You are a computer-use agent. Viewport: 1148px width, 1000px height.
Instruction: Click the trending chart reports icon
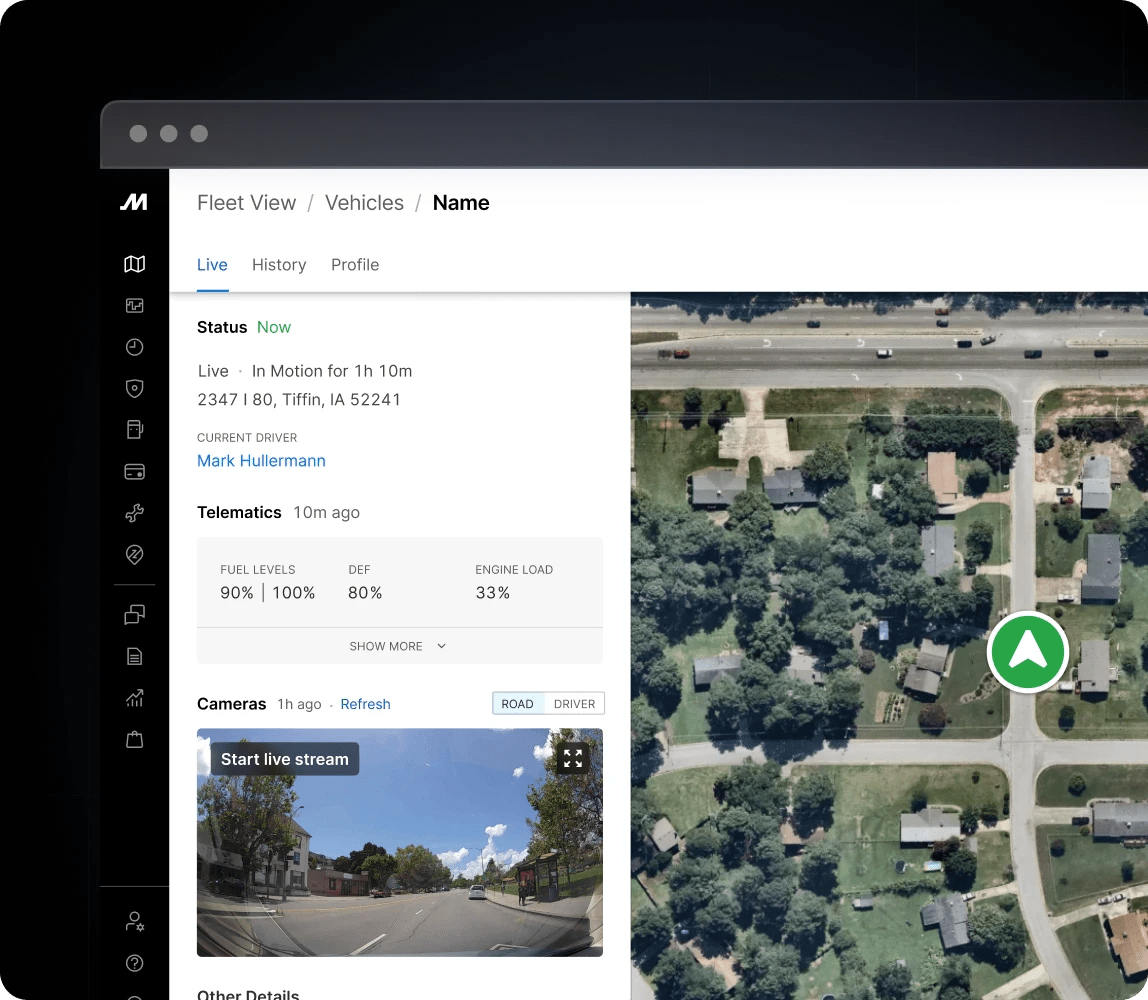(134, 698)
